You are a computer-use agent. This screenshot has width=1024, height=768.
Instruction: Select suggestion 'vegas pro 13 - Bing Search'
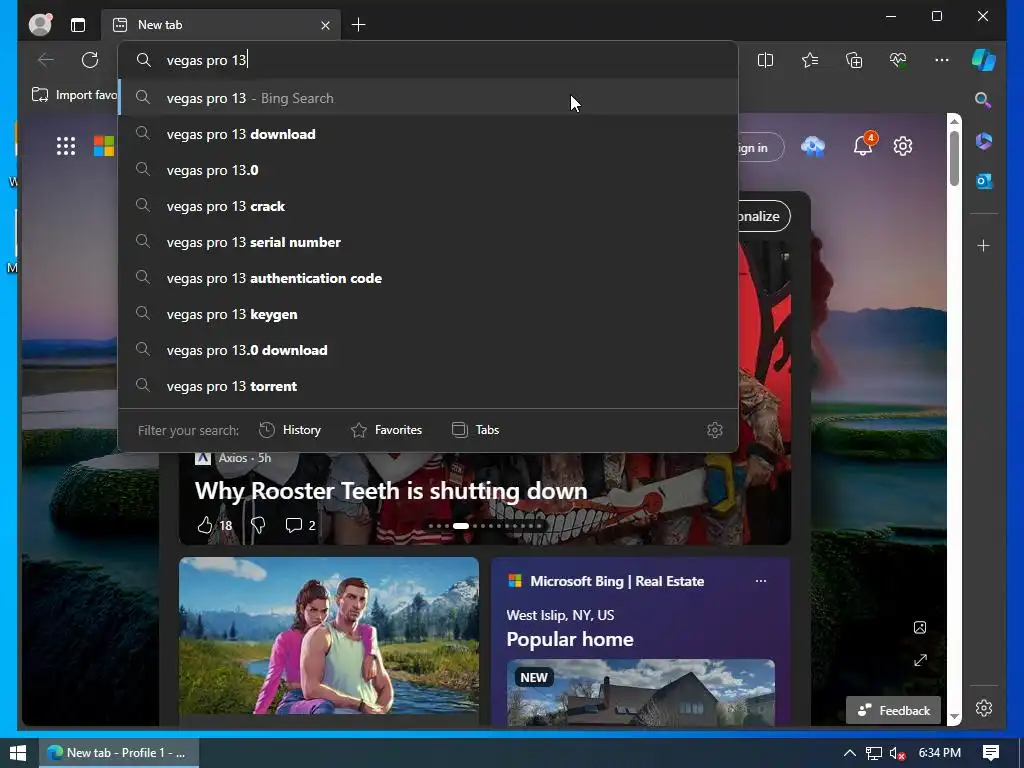[x=428, y=98]
